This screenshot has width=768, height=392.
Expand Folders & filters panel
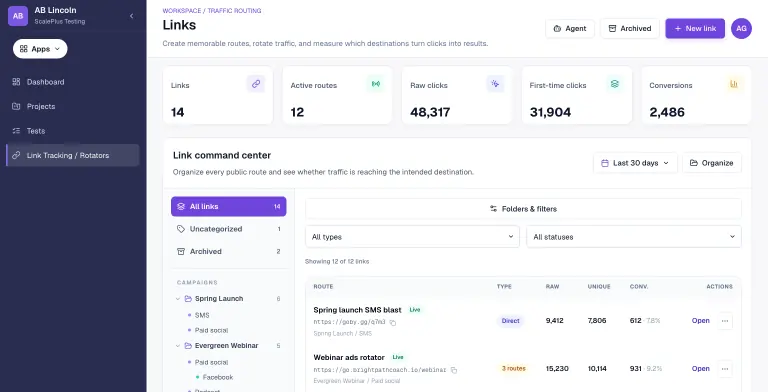tap(523, 209)
